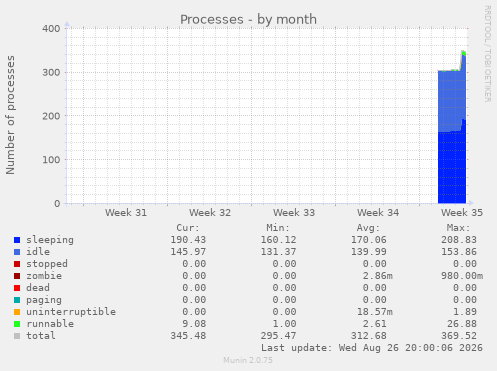Click the 400 y-axis value
497x371 pixels.
click(x=51, y=29)
